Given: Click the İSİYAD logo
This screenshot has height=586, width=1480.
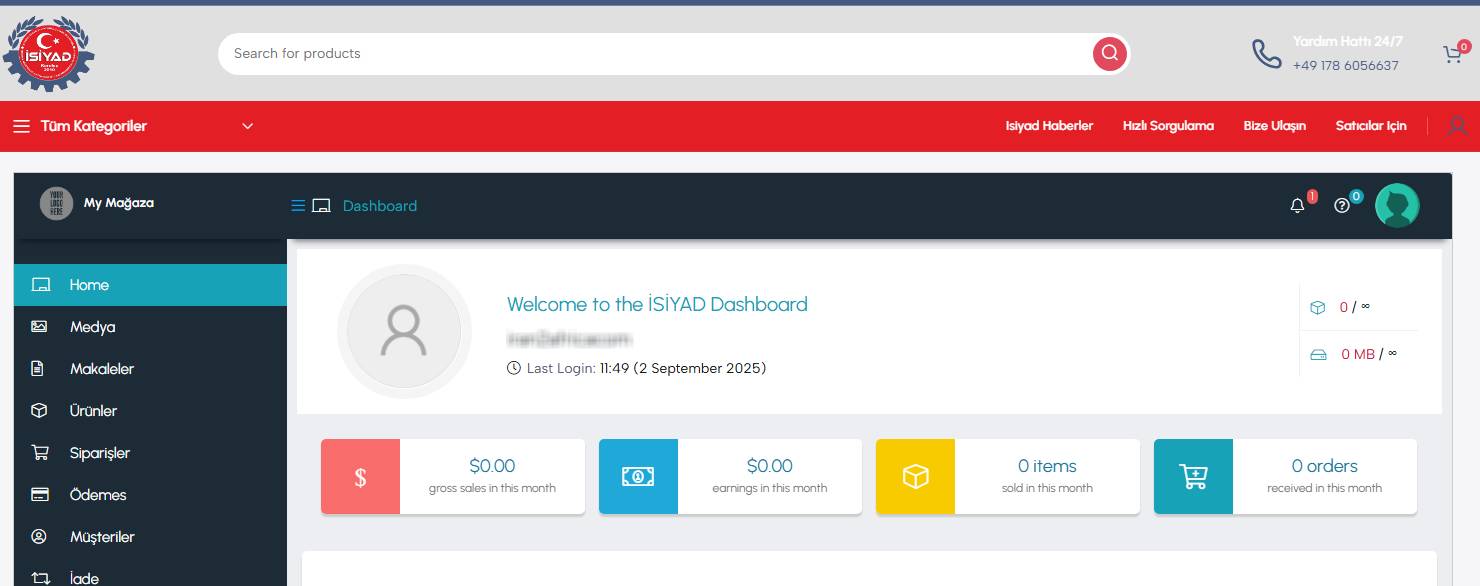Looking at the screenshot, I should pyautogui.click(x=50, y=55).
